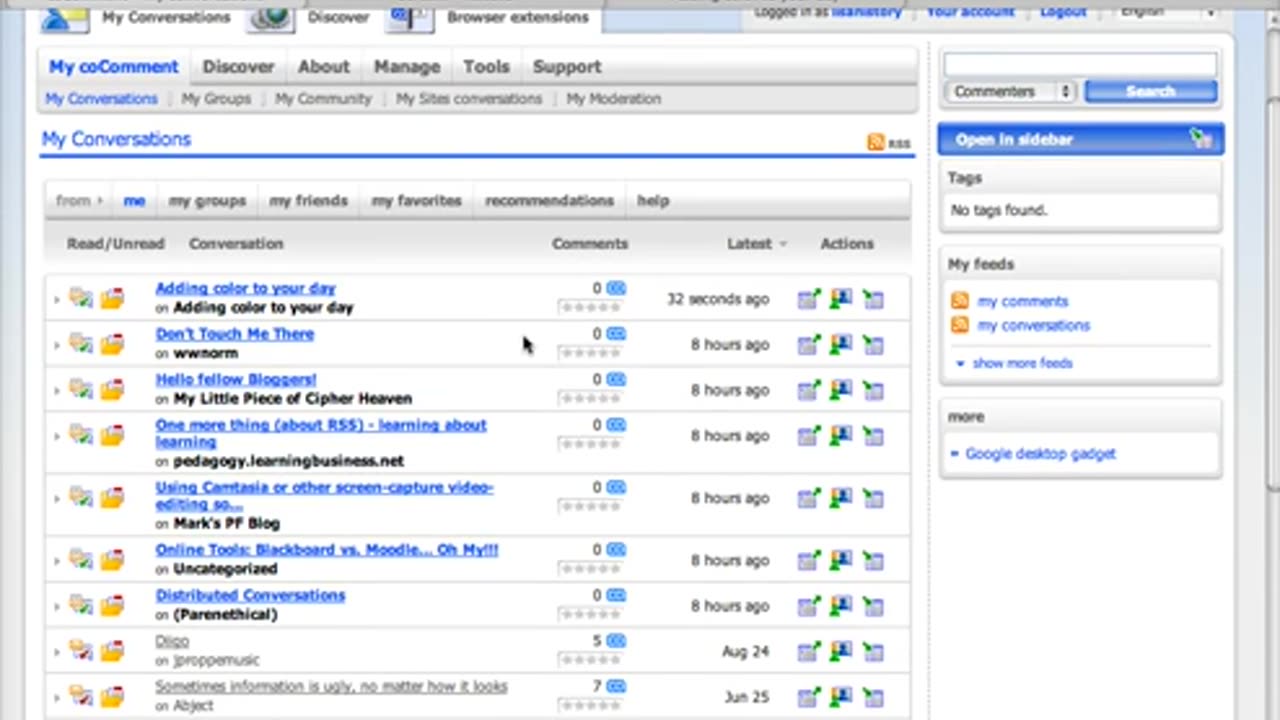Click first action icon in Don't Touch Me There row

tap(808, 345)
